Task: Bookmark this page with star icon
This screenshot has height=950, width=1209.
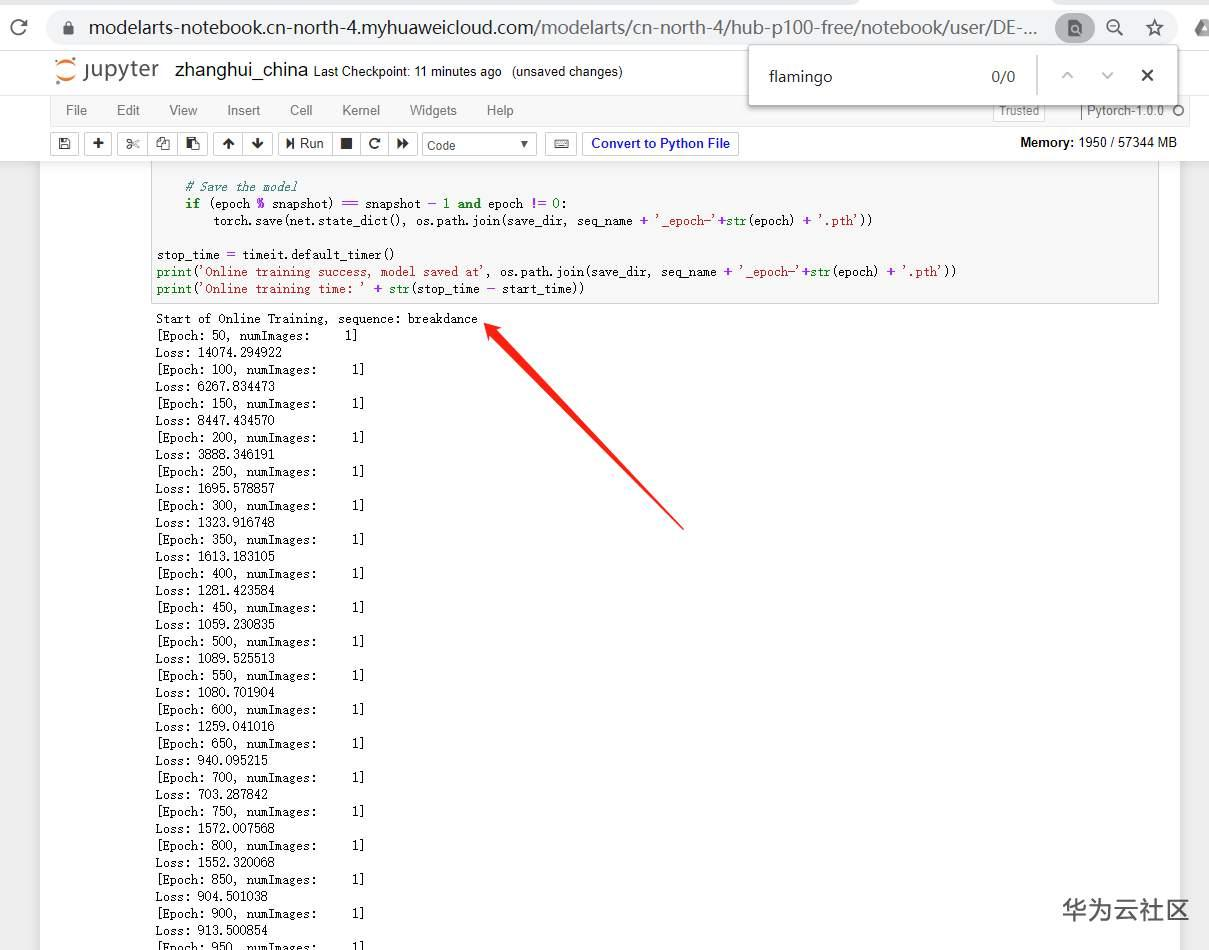Action: tap(1154, 28)
